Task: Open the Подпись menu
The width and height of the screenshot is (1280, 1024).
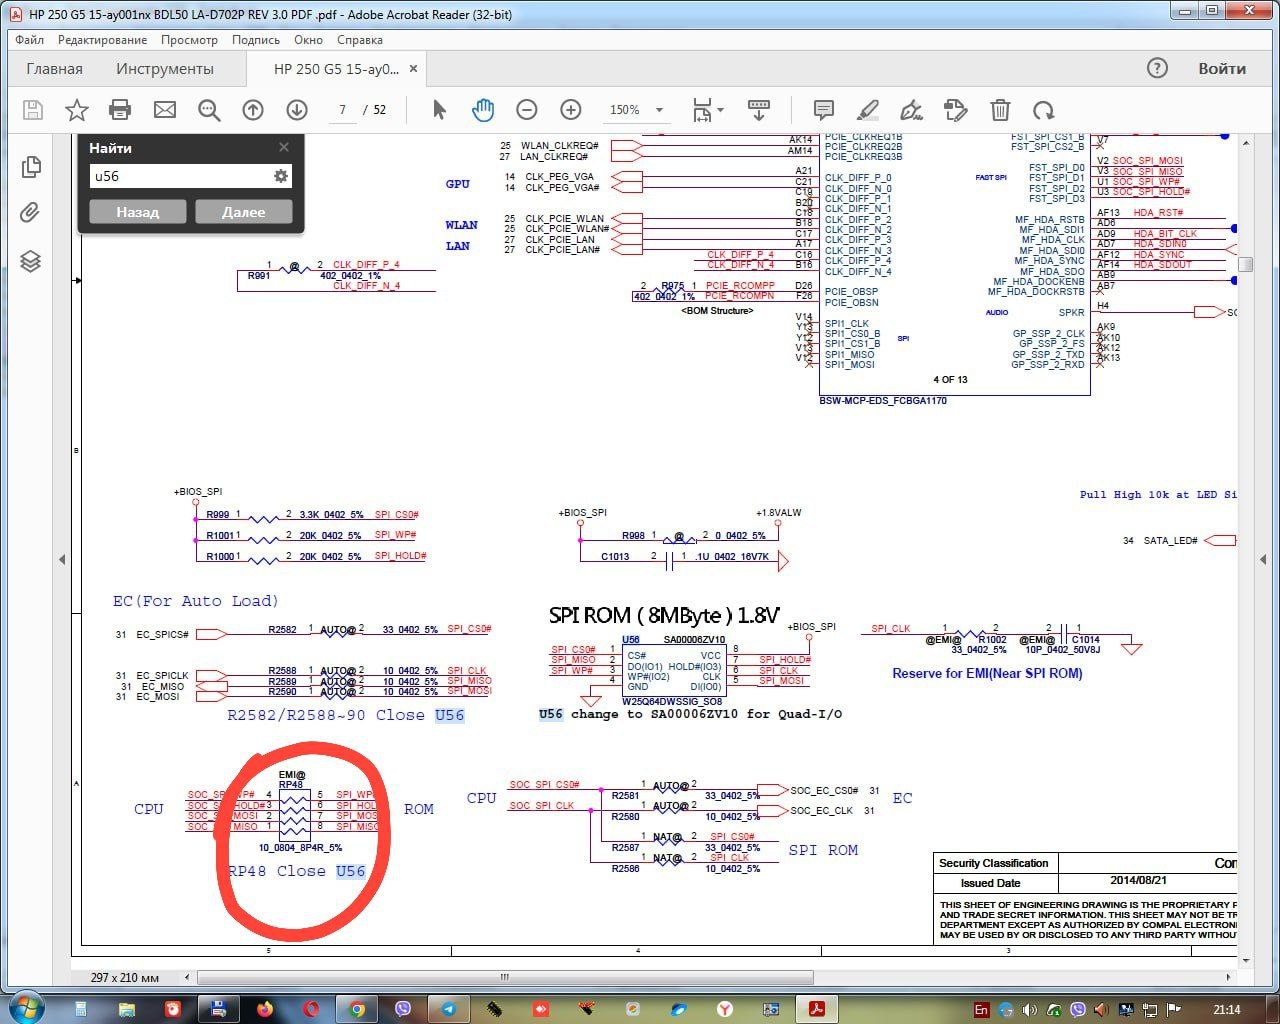Action: coord(256,40)
